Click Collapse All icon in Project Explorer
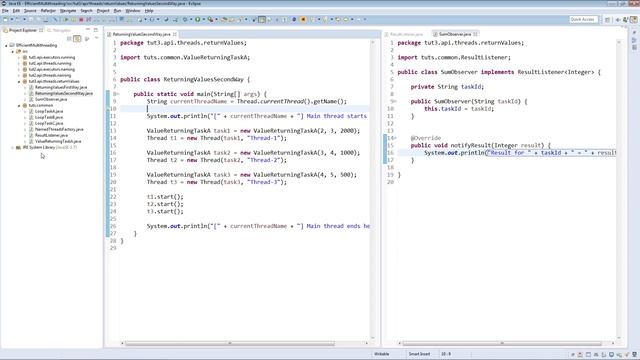The height and width of the screenshot is (360, 640). tap(69, 39)
